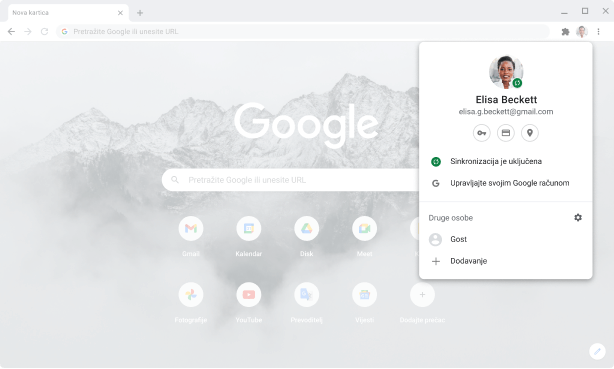Click Dodavanje to add a person
Image resolution: width=614 pixels, height=369 pixels.
[506, 261]
